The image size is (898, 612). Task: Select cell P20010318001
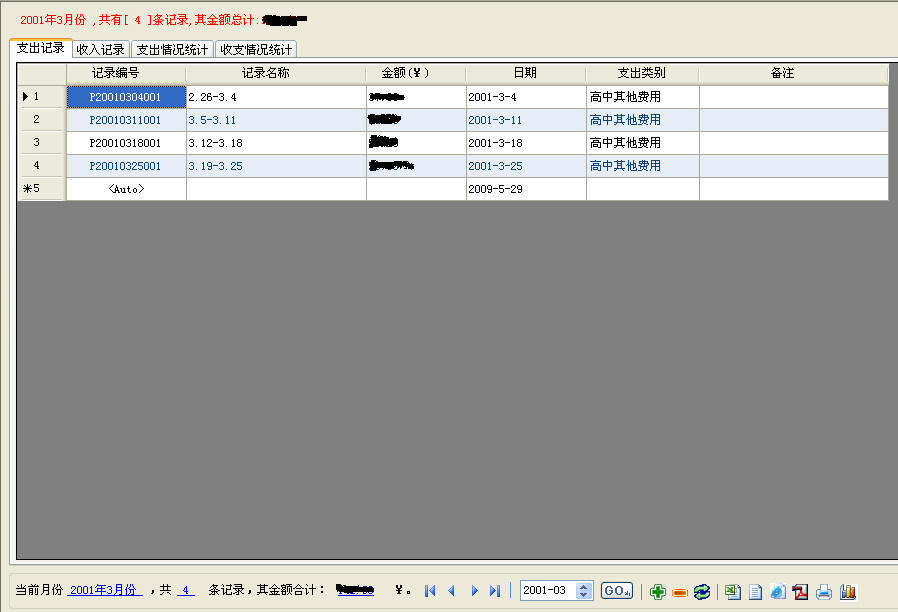[126, 143]
